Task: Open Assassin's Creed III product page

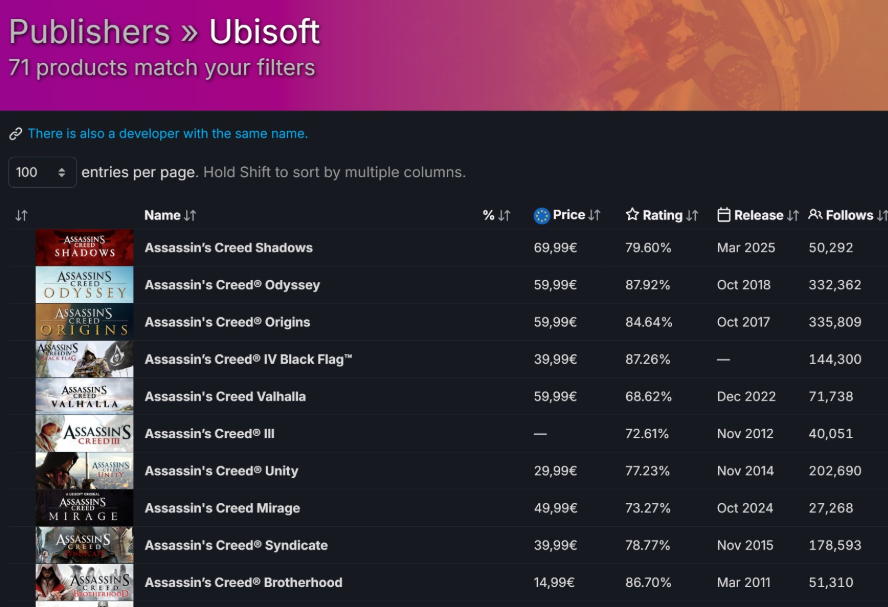Action: coord(210,434)
